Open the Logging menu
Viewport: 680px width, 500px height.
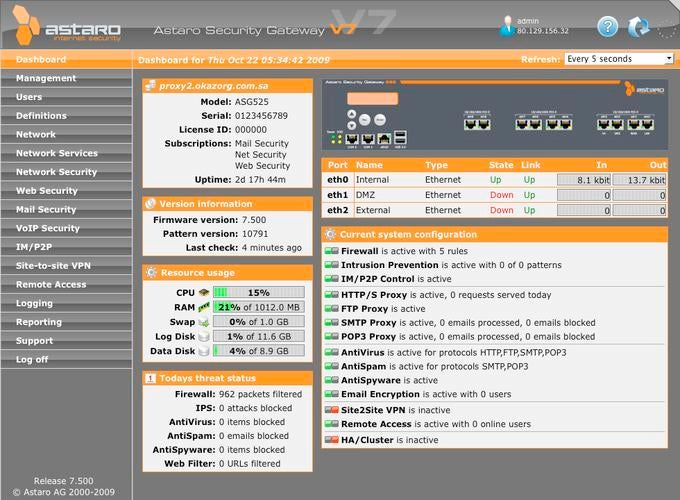click(x=66, y=303)
